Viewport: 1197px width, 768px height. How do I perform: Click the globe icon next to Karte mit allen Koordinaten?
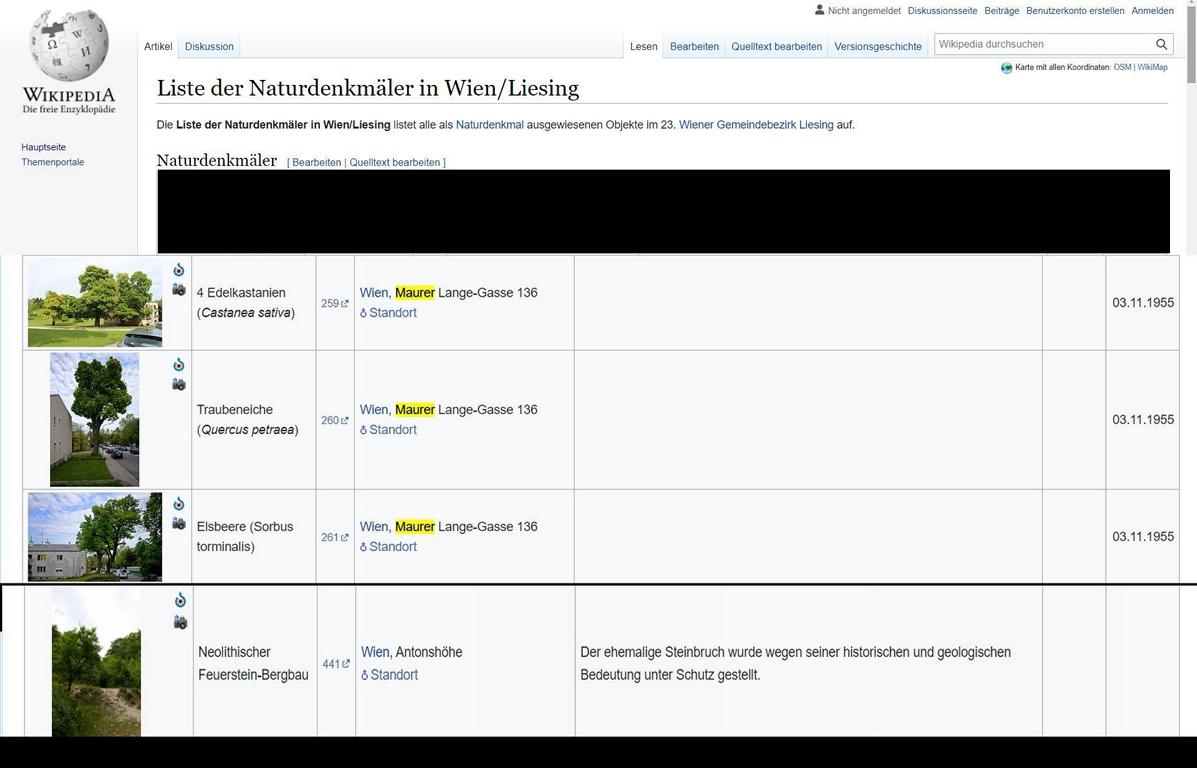pos(1006,68)
